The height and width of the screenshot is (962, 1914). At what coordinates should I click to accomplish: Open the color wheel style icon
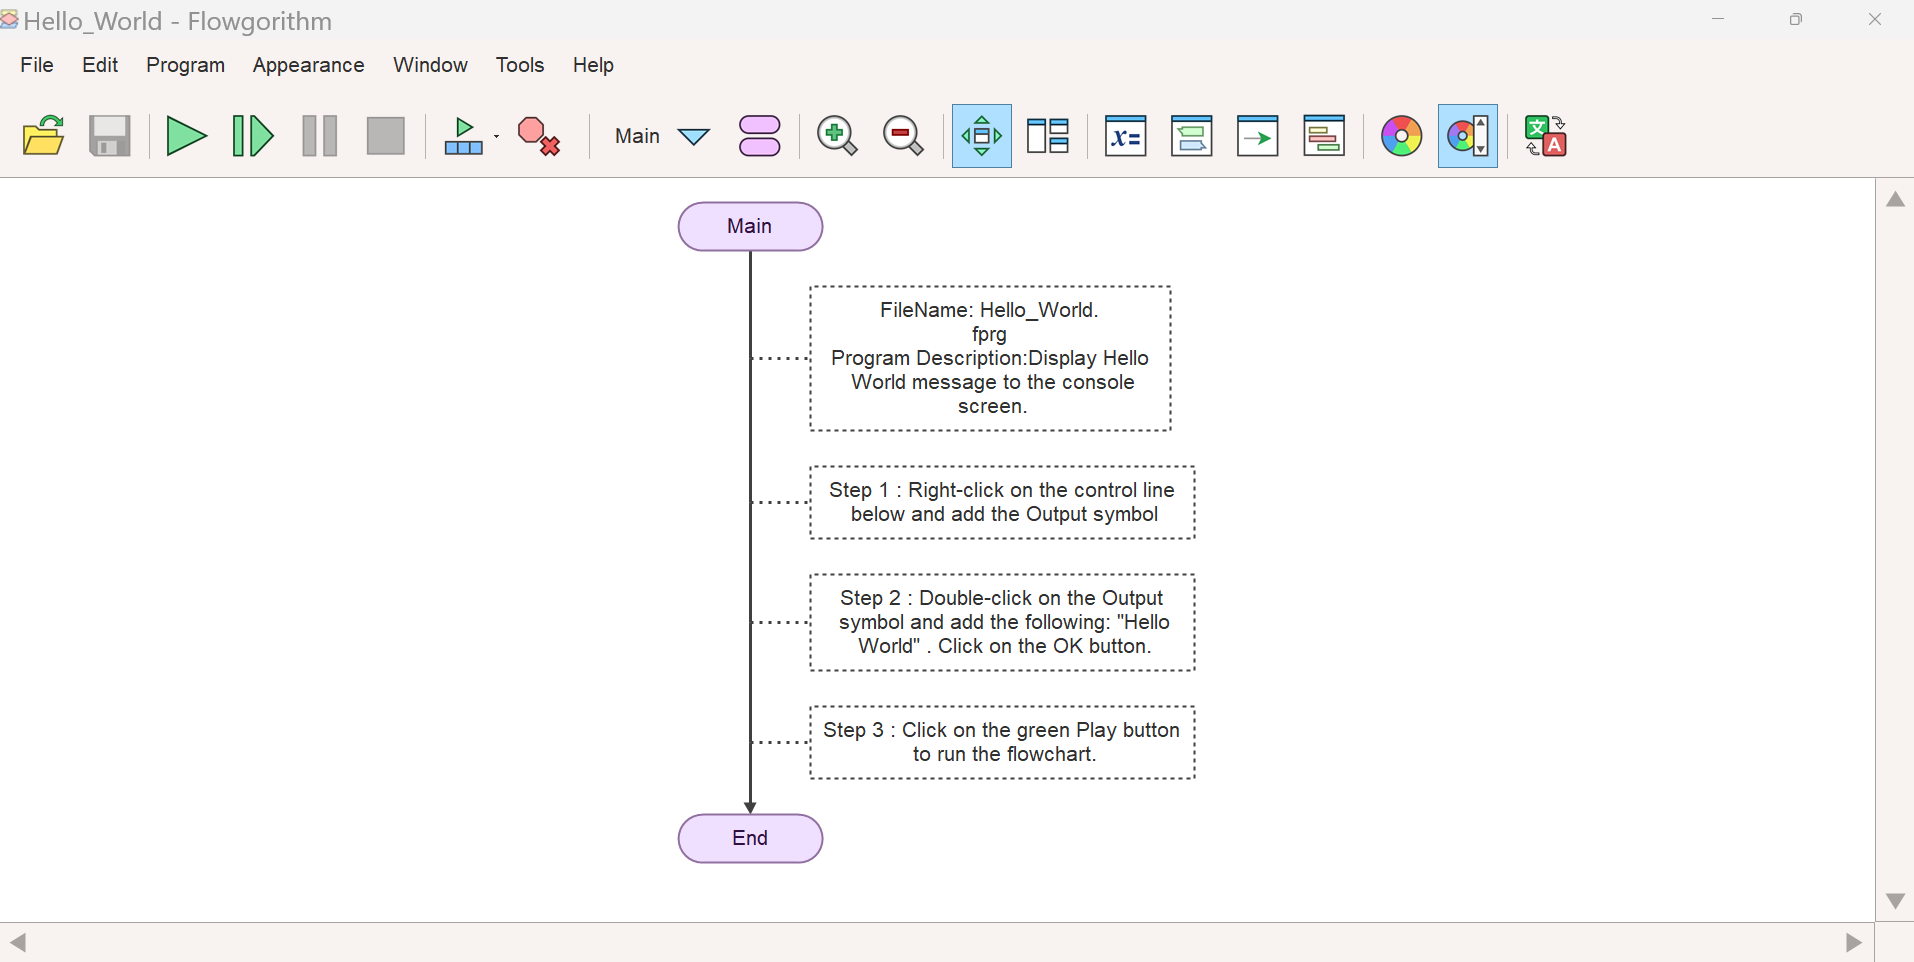coord(1401,136)
